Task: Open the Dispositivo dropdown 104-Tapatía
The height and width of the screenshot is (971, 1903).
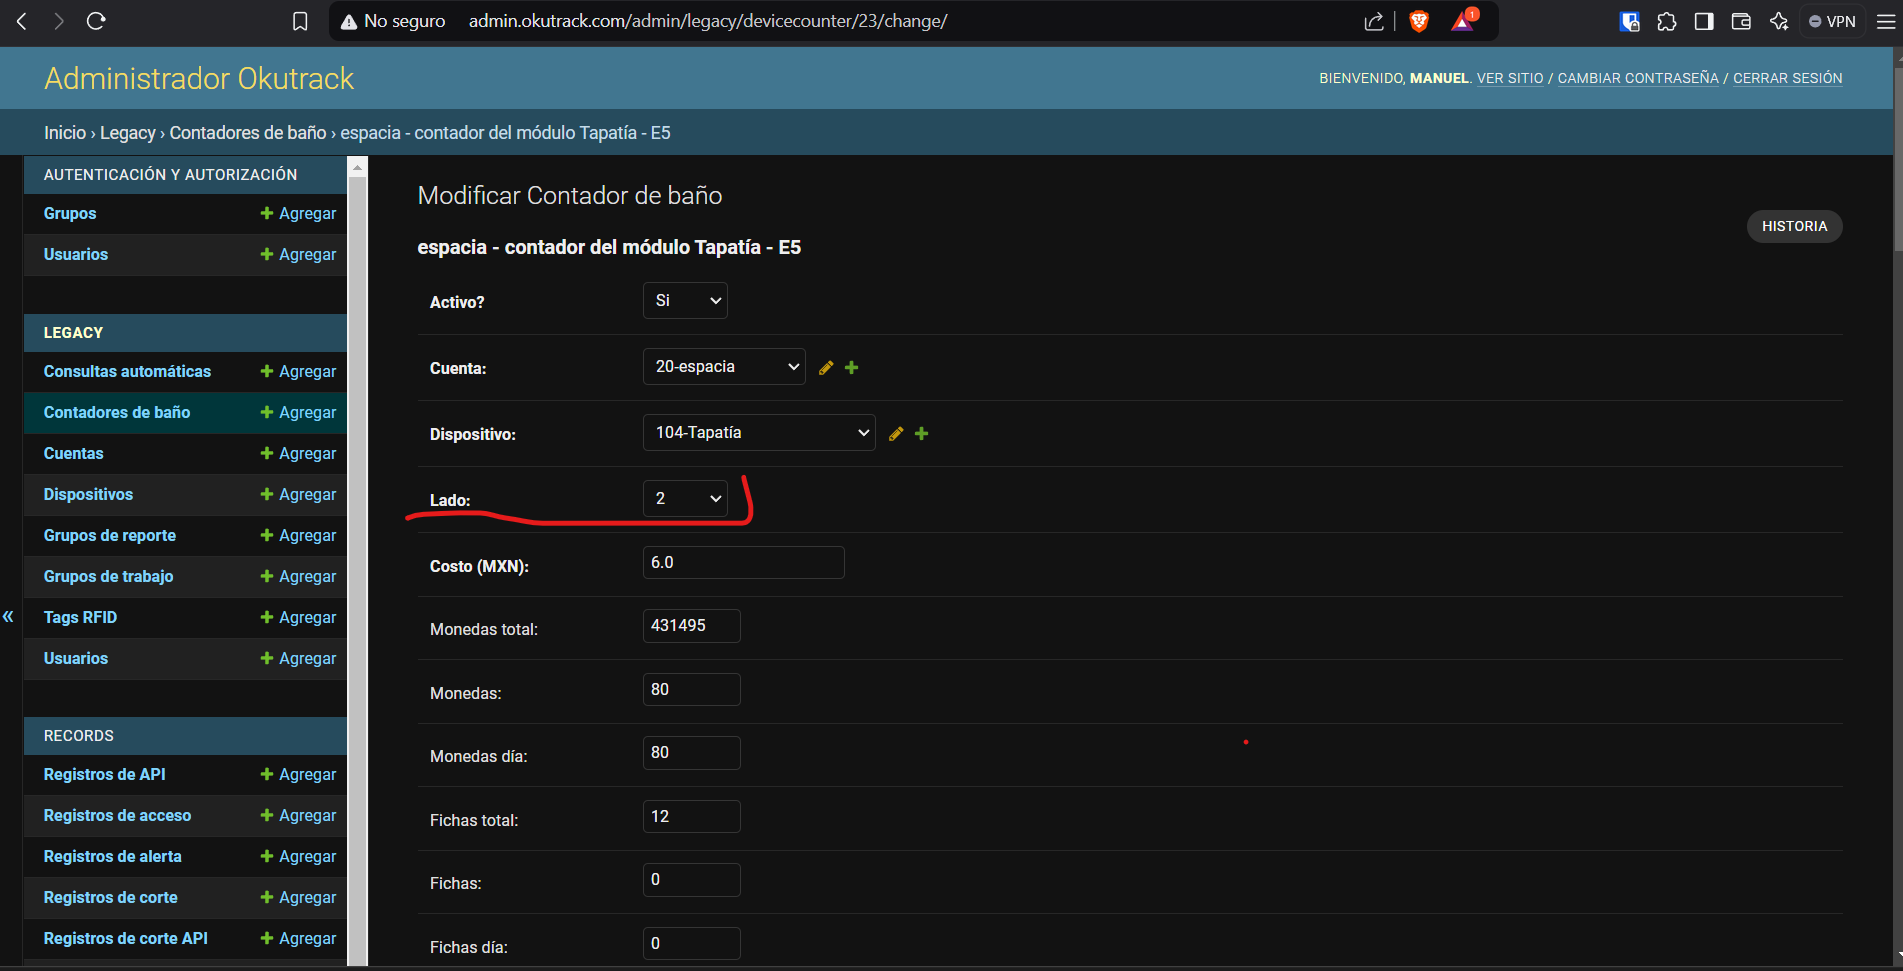Action: 759,433
